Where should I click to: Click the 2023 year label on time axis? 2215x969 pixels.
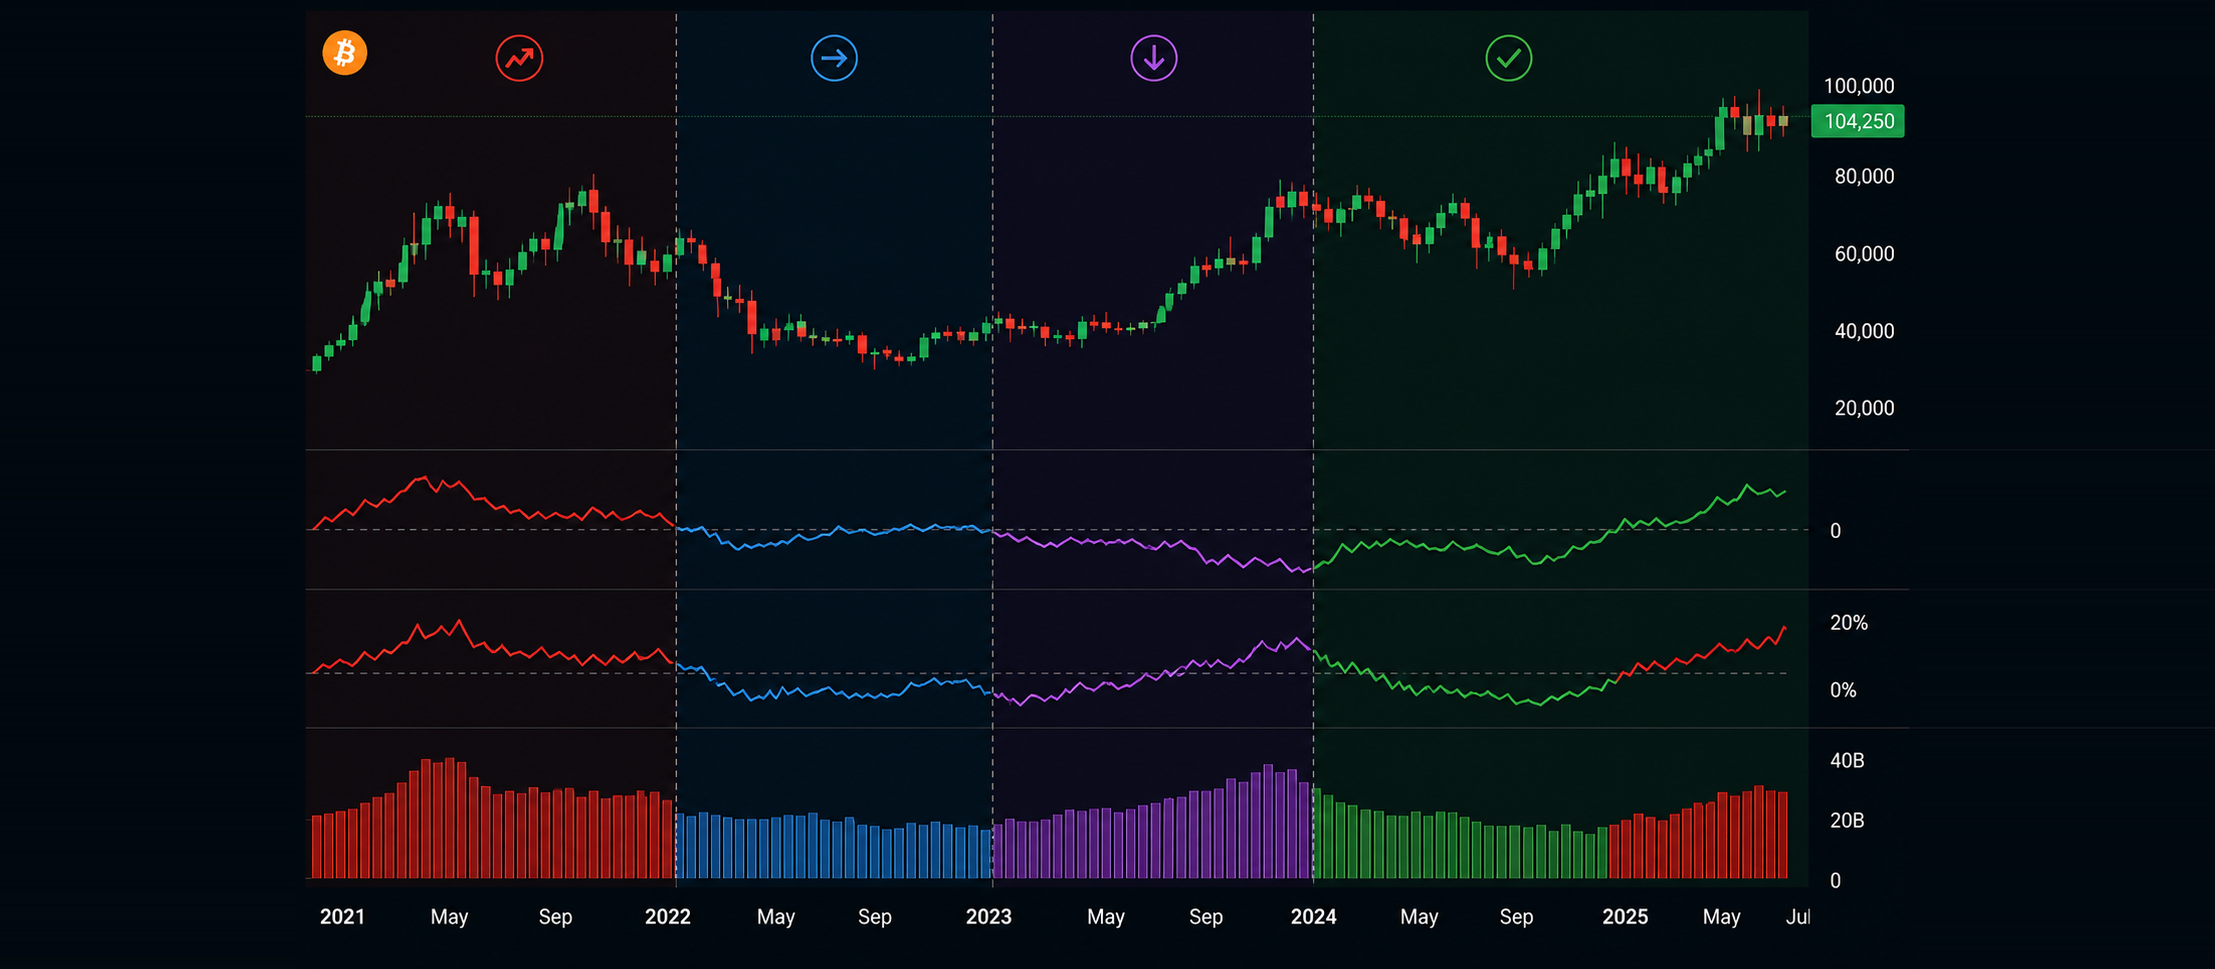click(x=989, y=917)
